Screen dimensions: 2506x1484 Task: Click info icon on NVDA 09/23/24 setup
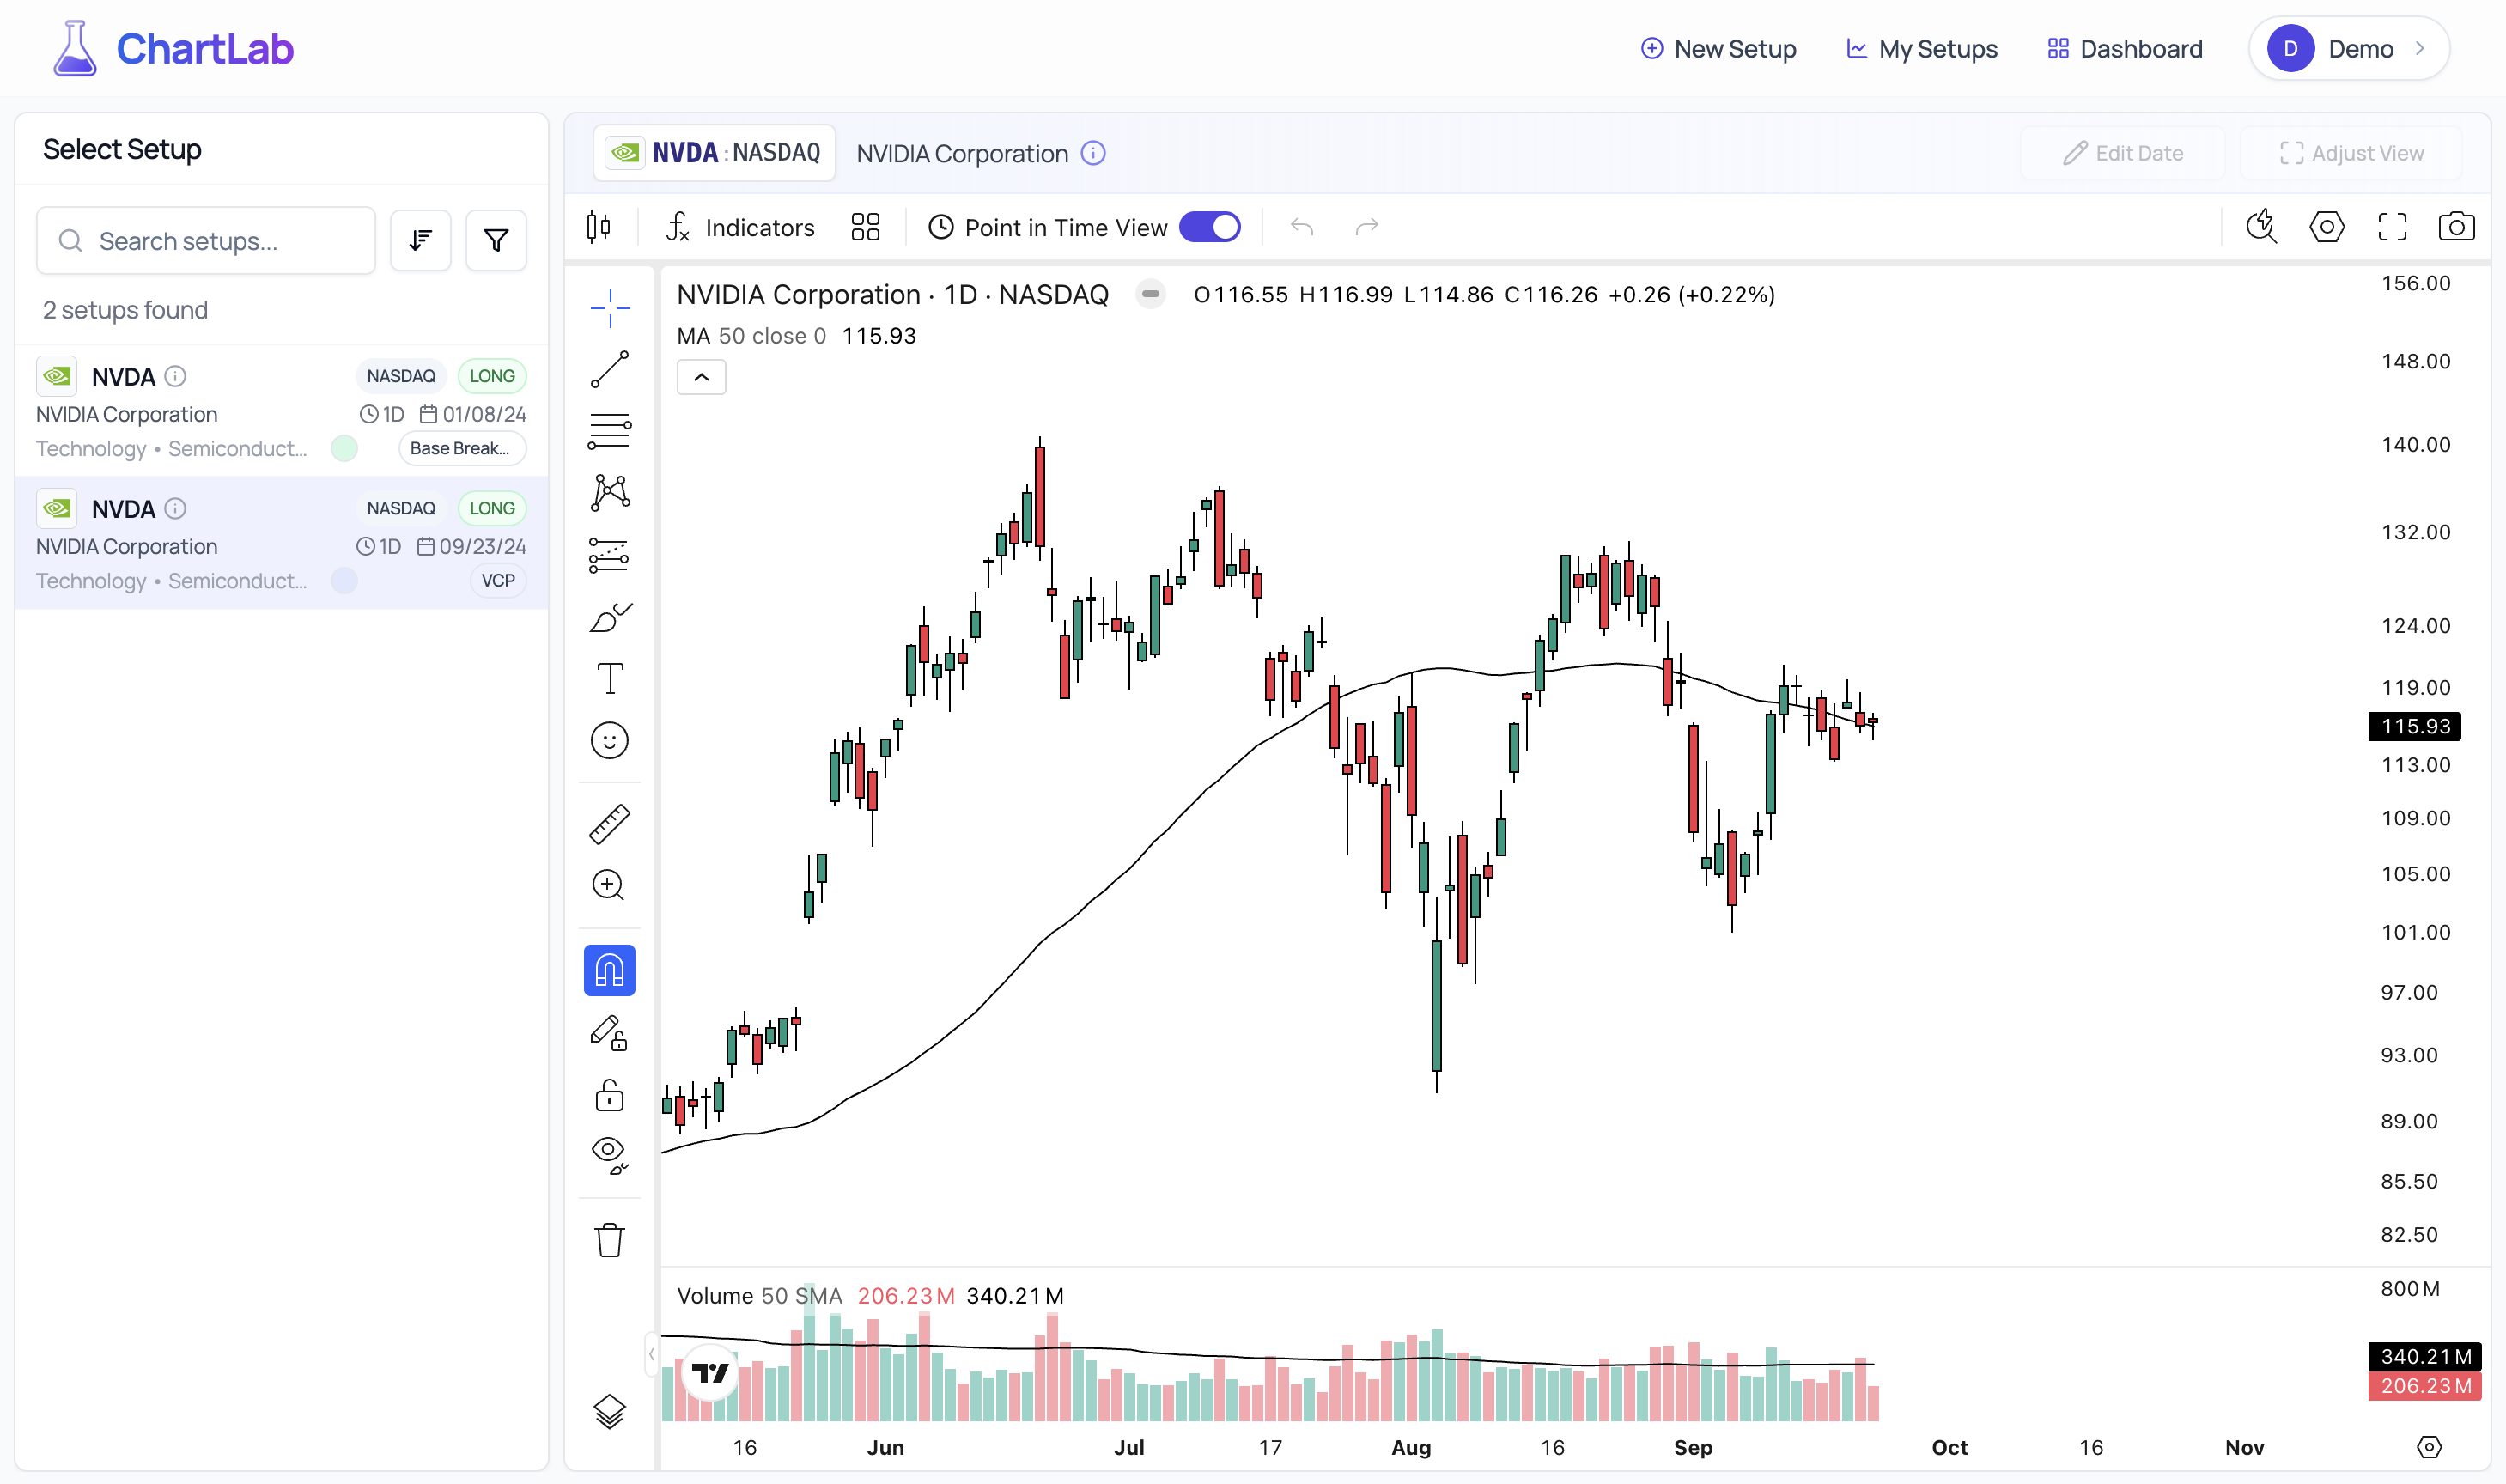coord(175,508)
